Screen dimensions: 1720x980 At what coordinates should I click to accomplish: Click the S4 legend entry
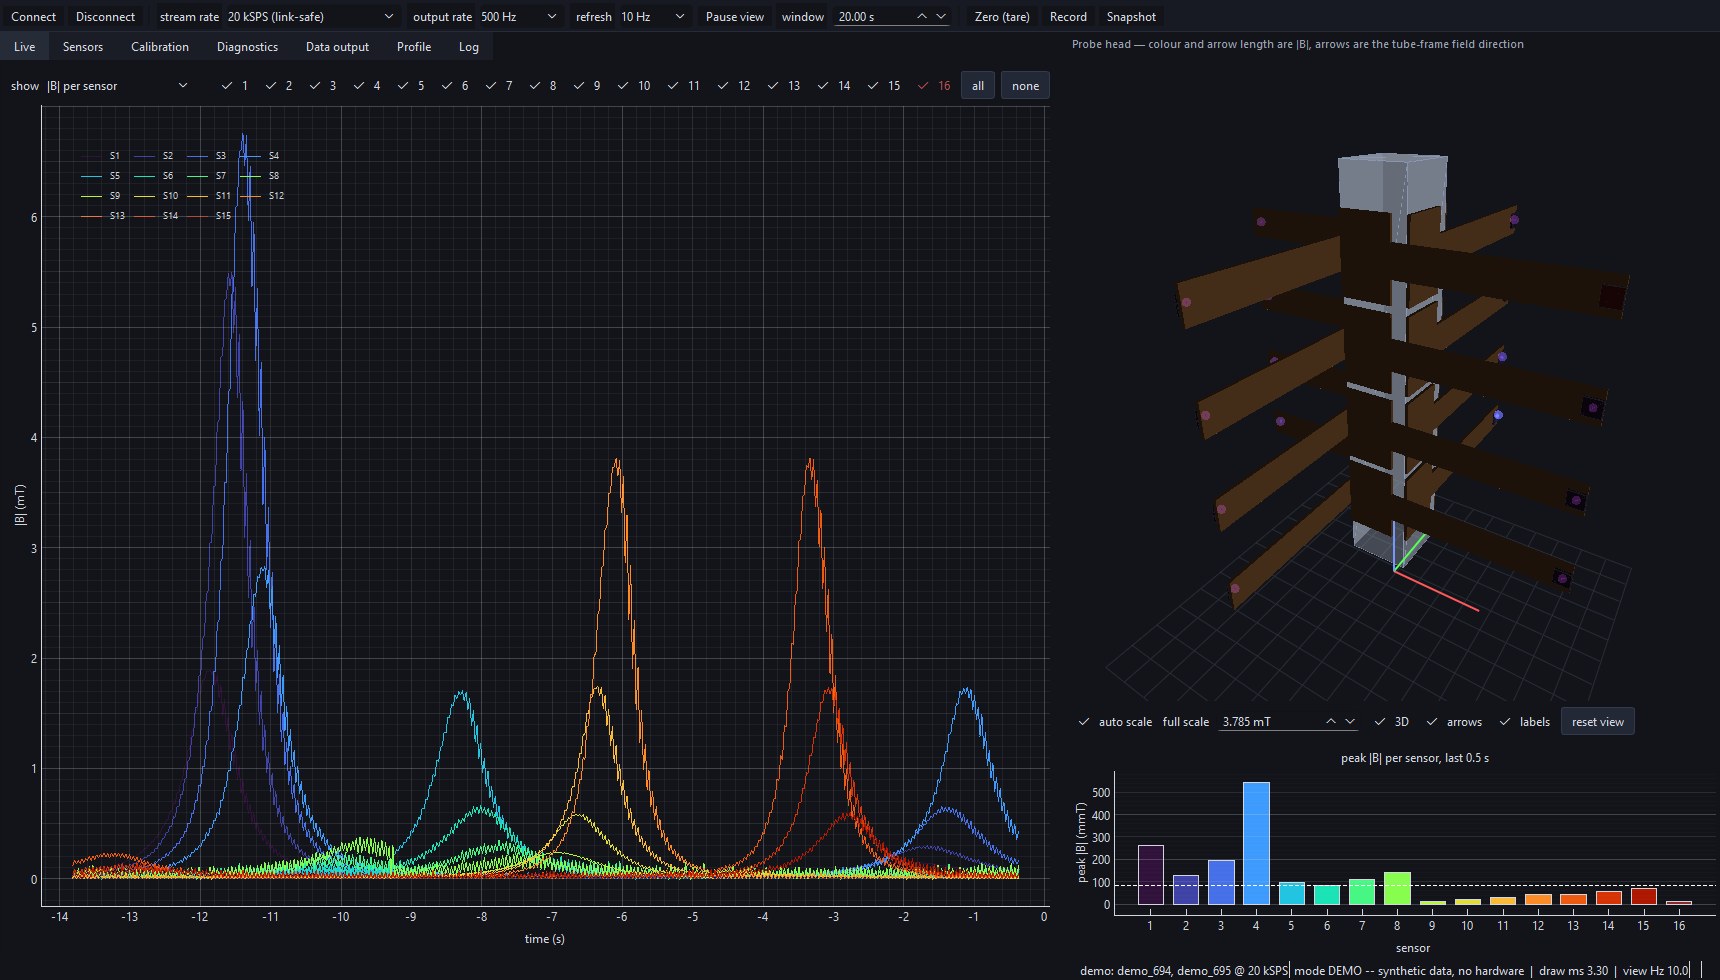pos(261,156)
